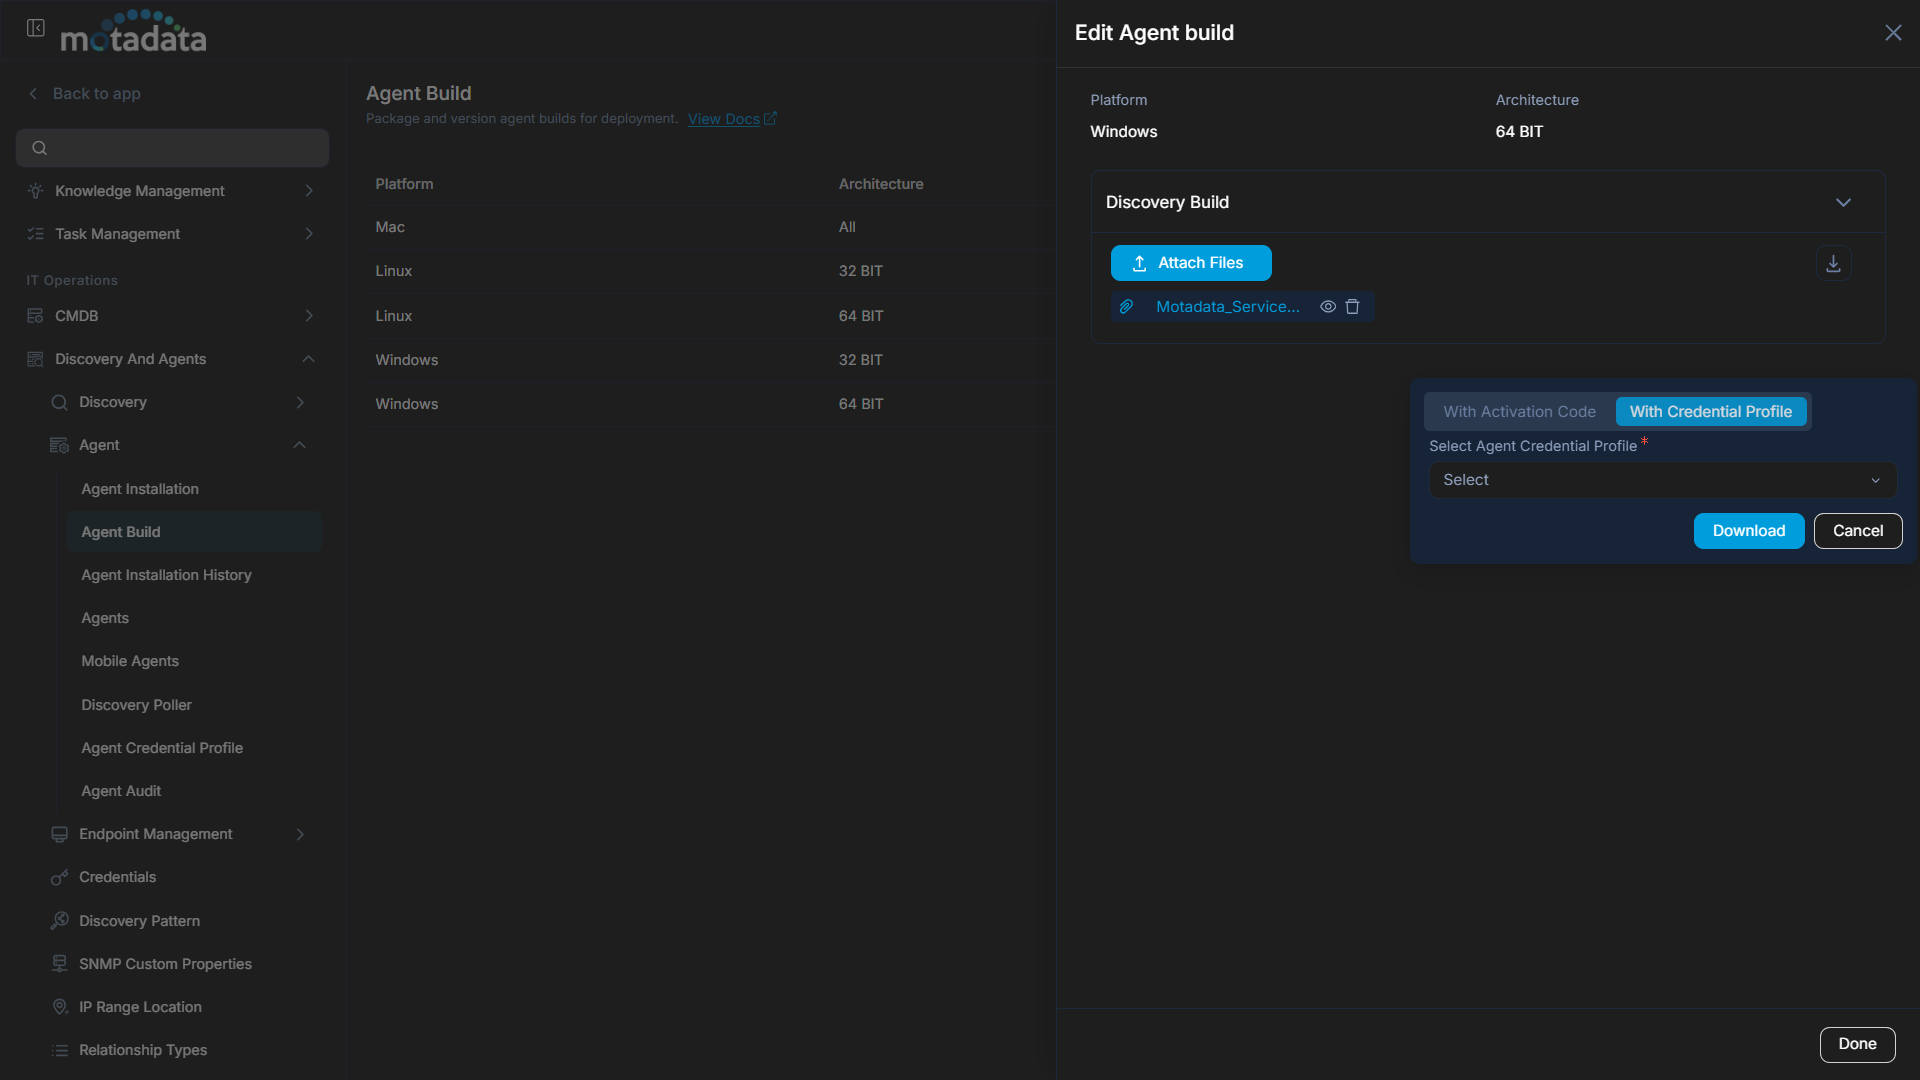
Task: Expand the Discovery submenu chevron
Action: [x=300, y=402]
